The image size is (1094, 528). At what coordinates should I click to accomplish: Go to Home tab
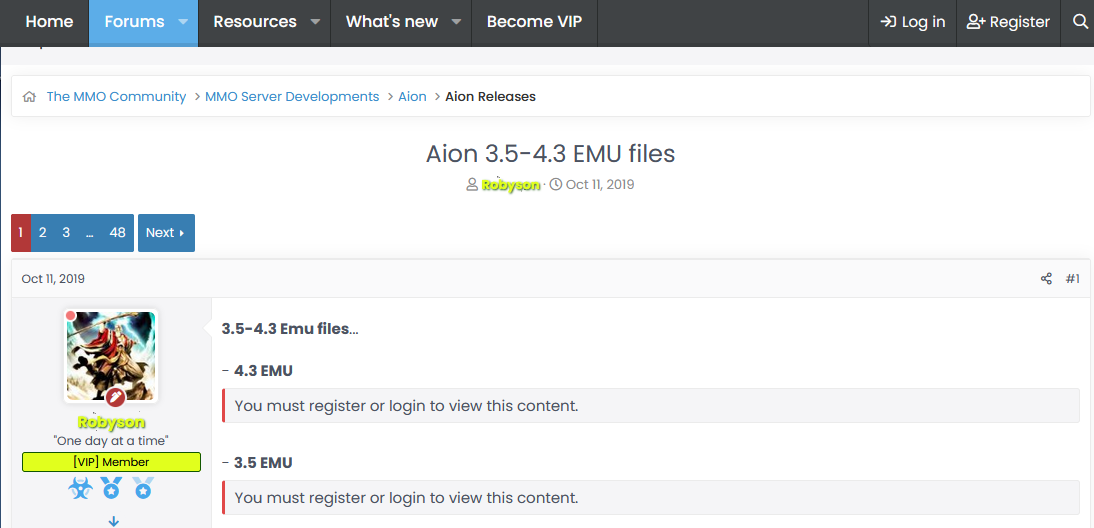(49, 22)
